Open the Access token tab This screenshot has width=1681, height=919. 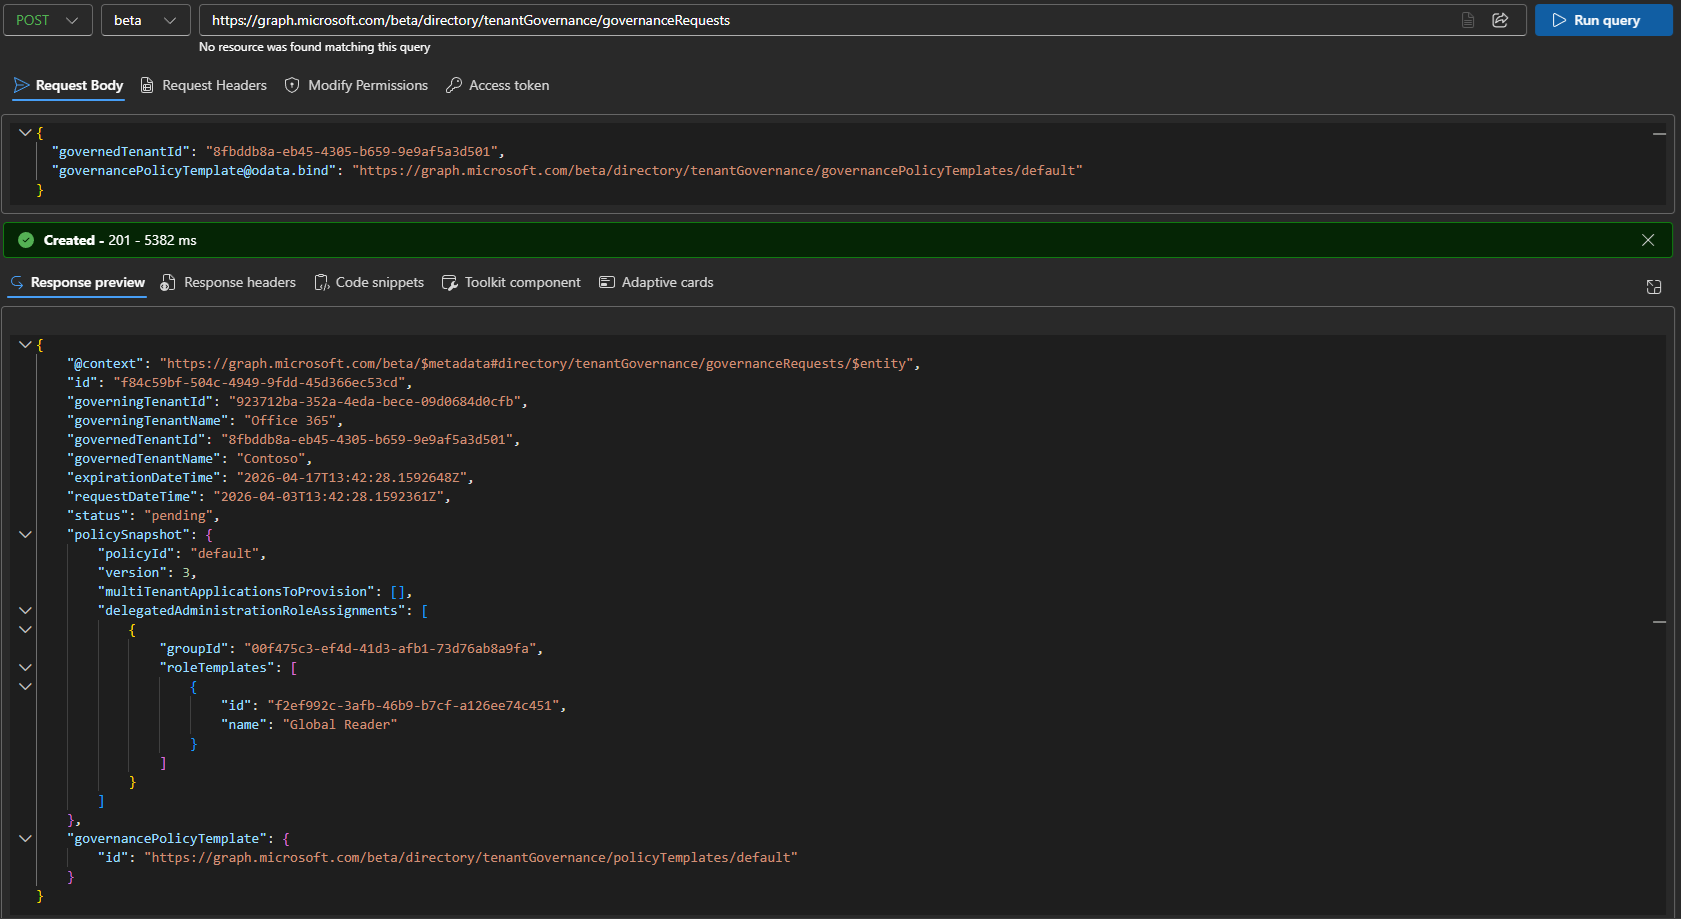click(x=498, y=85)
